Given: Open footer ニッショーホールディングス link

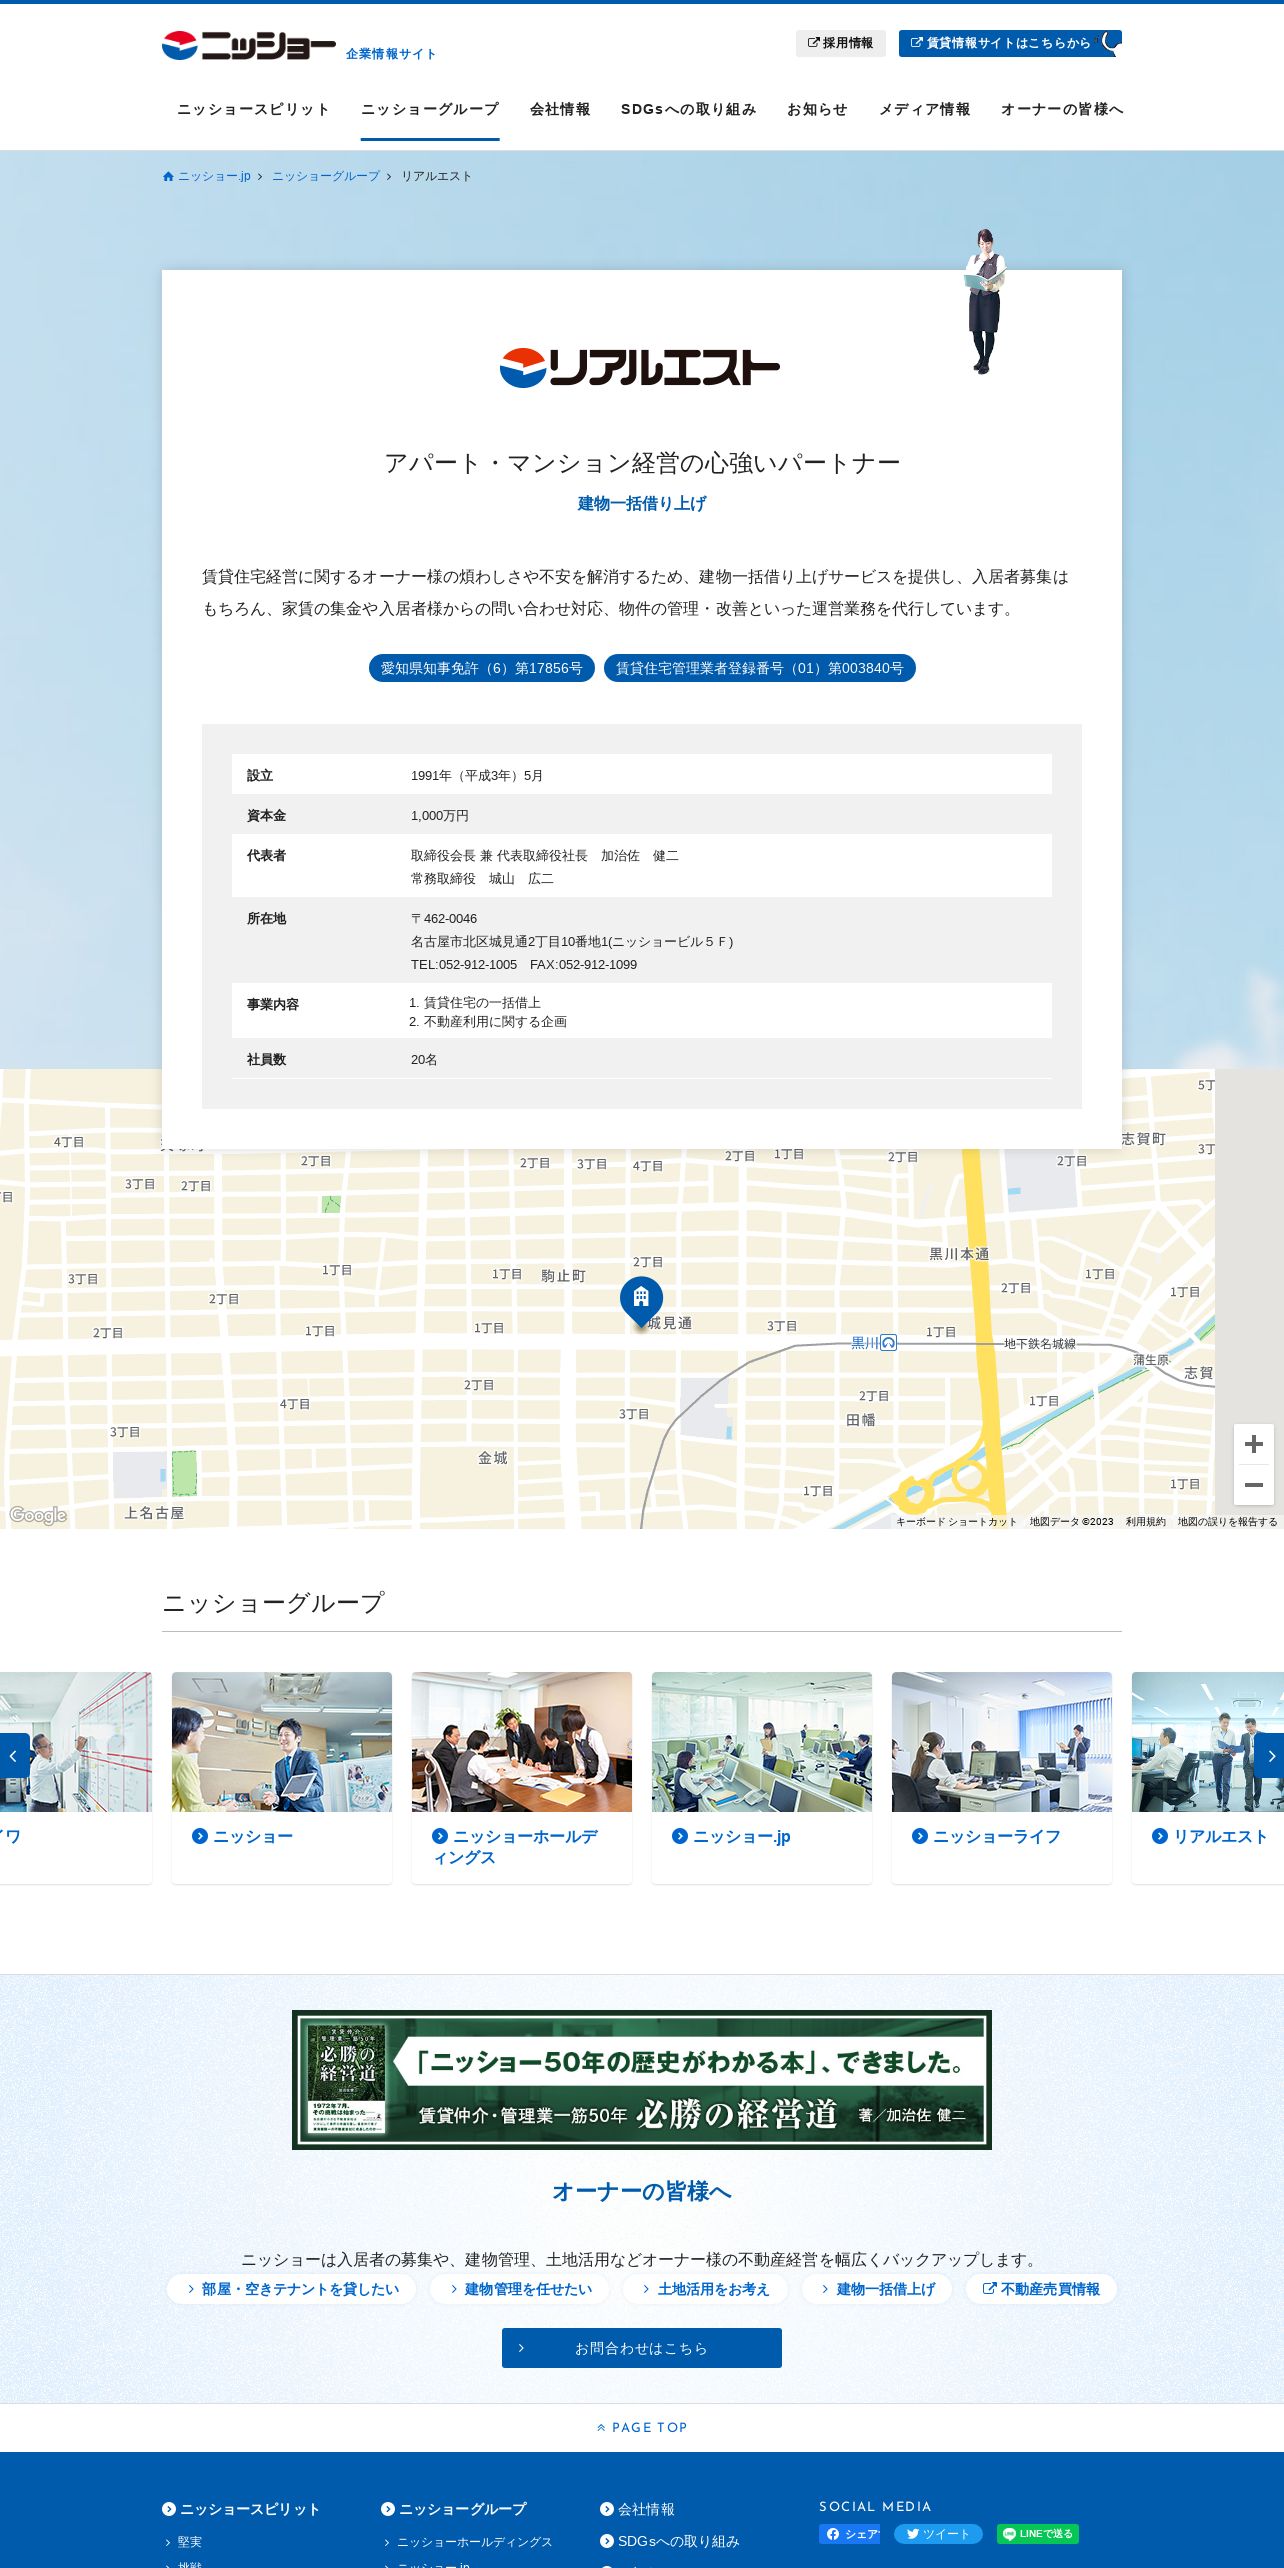Looking at the screenshot, I should [x=468, y=2542].
